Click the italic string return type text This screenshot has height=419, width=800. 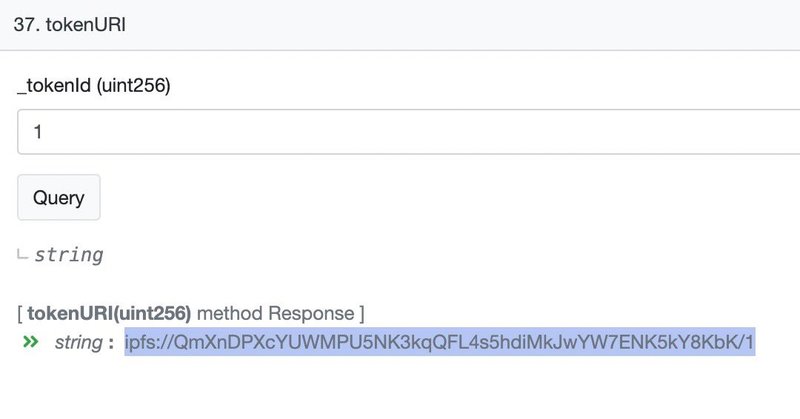point(69,254)
